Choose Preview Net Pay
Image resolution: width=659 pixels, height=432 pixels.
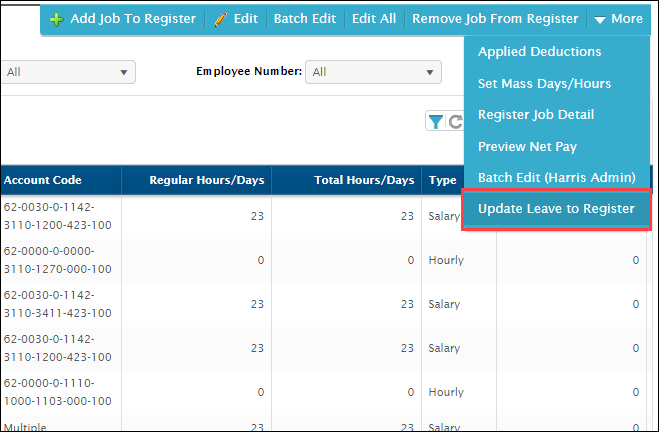[x=527, y=147]
